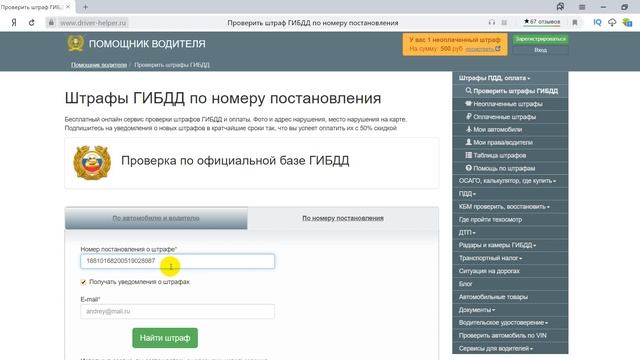This screenshot has width=640, height=360.
Task: Switch to 'По автомобилю и водителю' tab
Action: (x=156, y=218)
